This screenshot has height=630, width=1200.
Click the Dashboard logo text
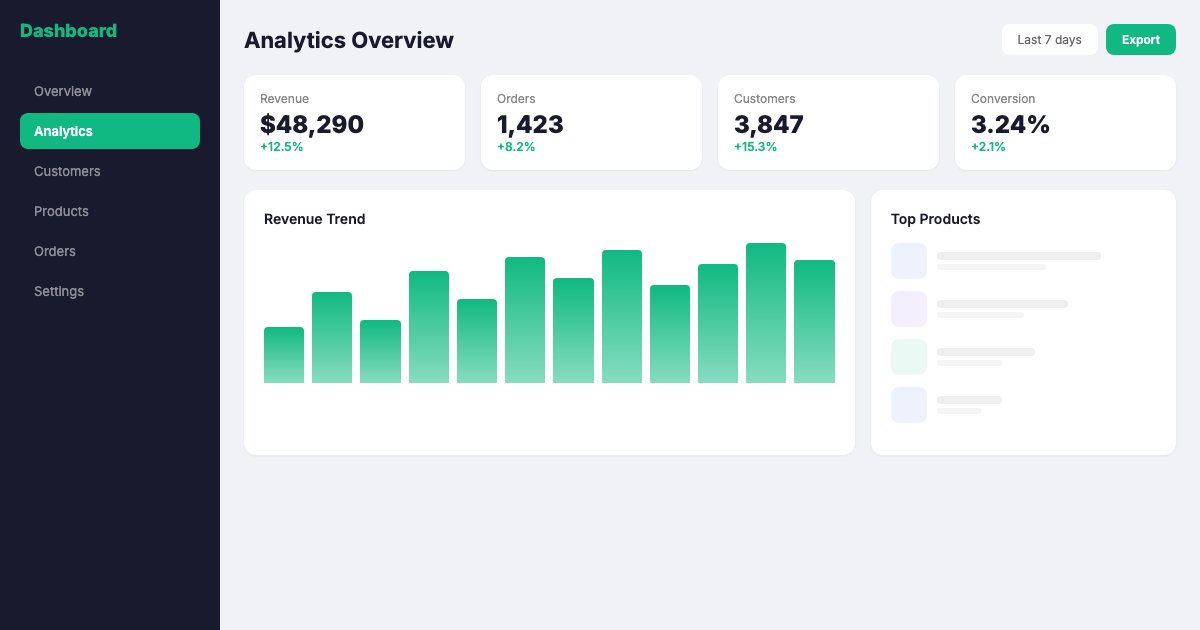tap(68, 31)
